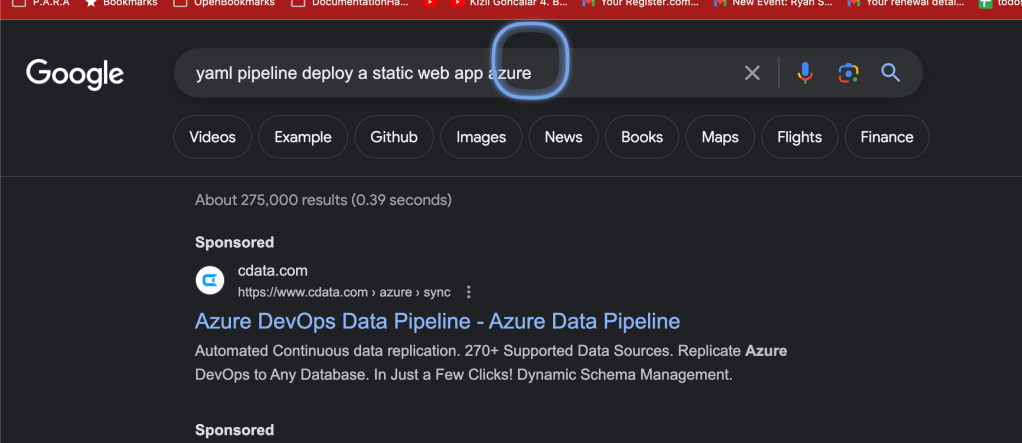The width and height of the screenshot is (1022, 443).
Task: Select the Example filter chip
Action: pyautogui.click(x=303, y=137)
